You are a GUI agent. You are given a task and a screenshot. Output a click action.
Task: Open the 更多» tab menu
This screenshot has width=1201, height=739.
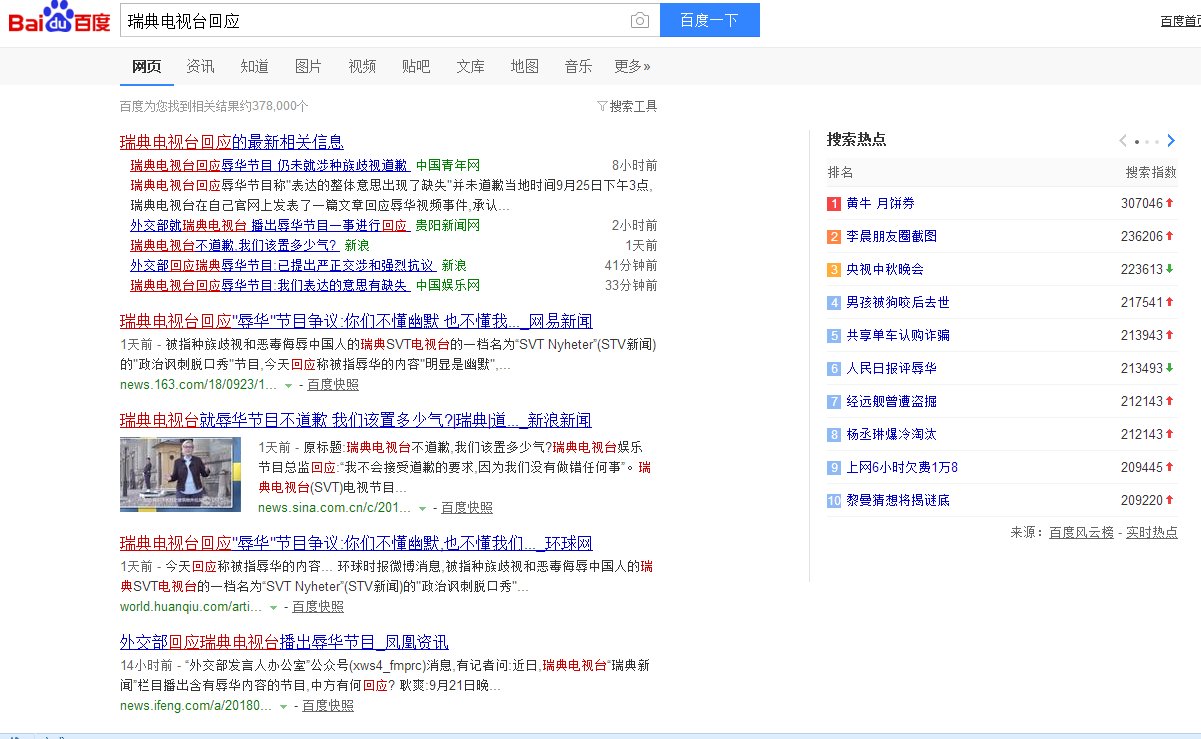pyautogui.click(x=632, y=67)
